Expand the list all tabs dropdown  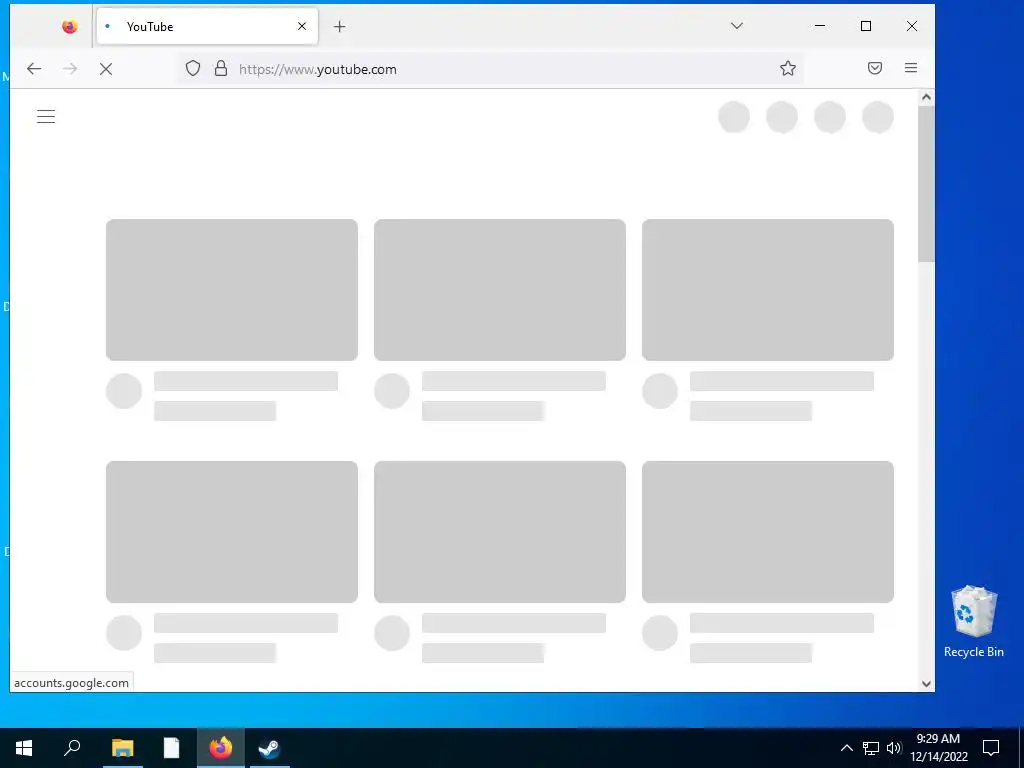(737, 26)
